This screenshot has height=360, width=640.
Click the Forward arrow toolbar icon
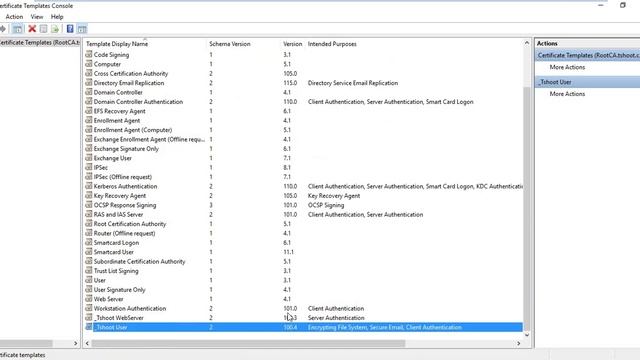click(x=2, y=29)
